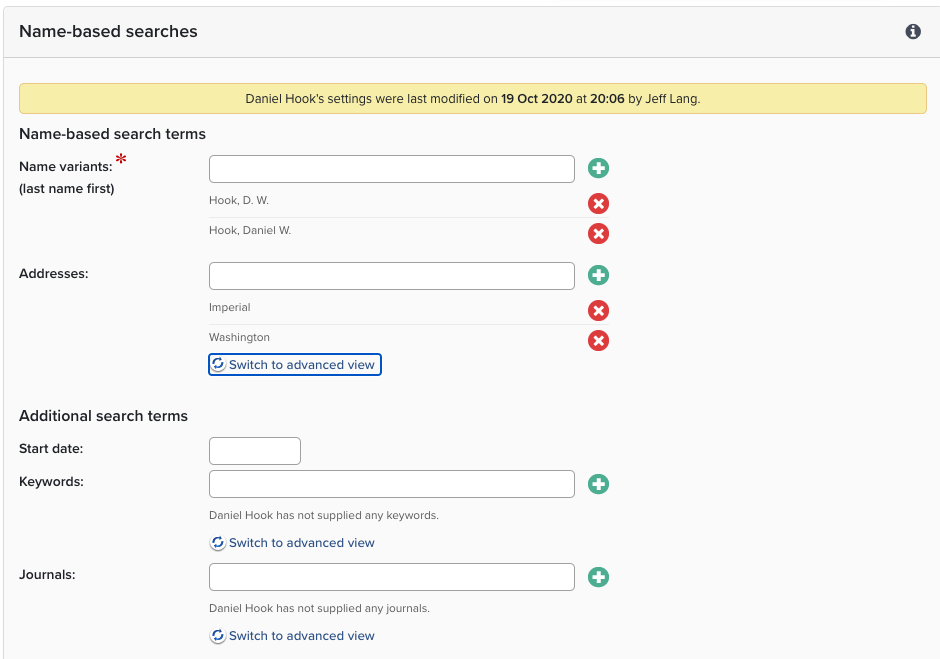Viewport: 940px width, 659px height.
Task: Delete the 'Hook, Daniel W.' name variant
Action: click(598, 234)
